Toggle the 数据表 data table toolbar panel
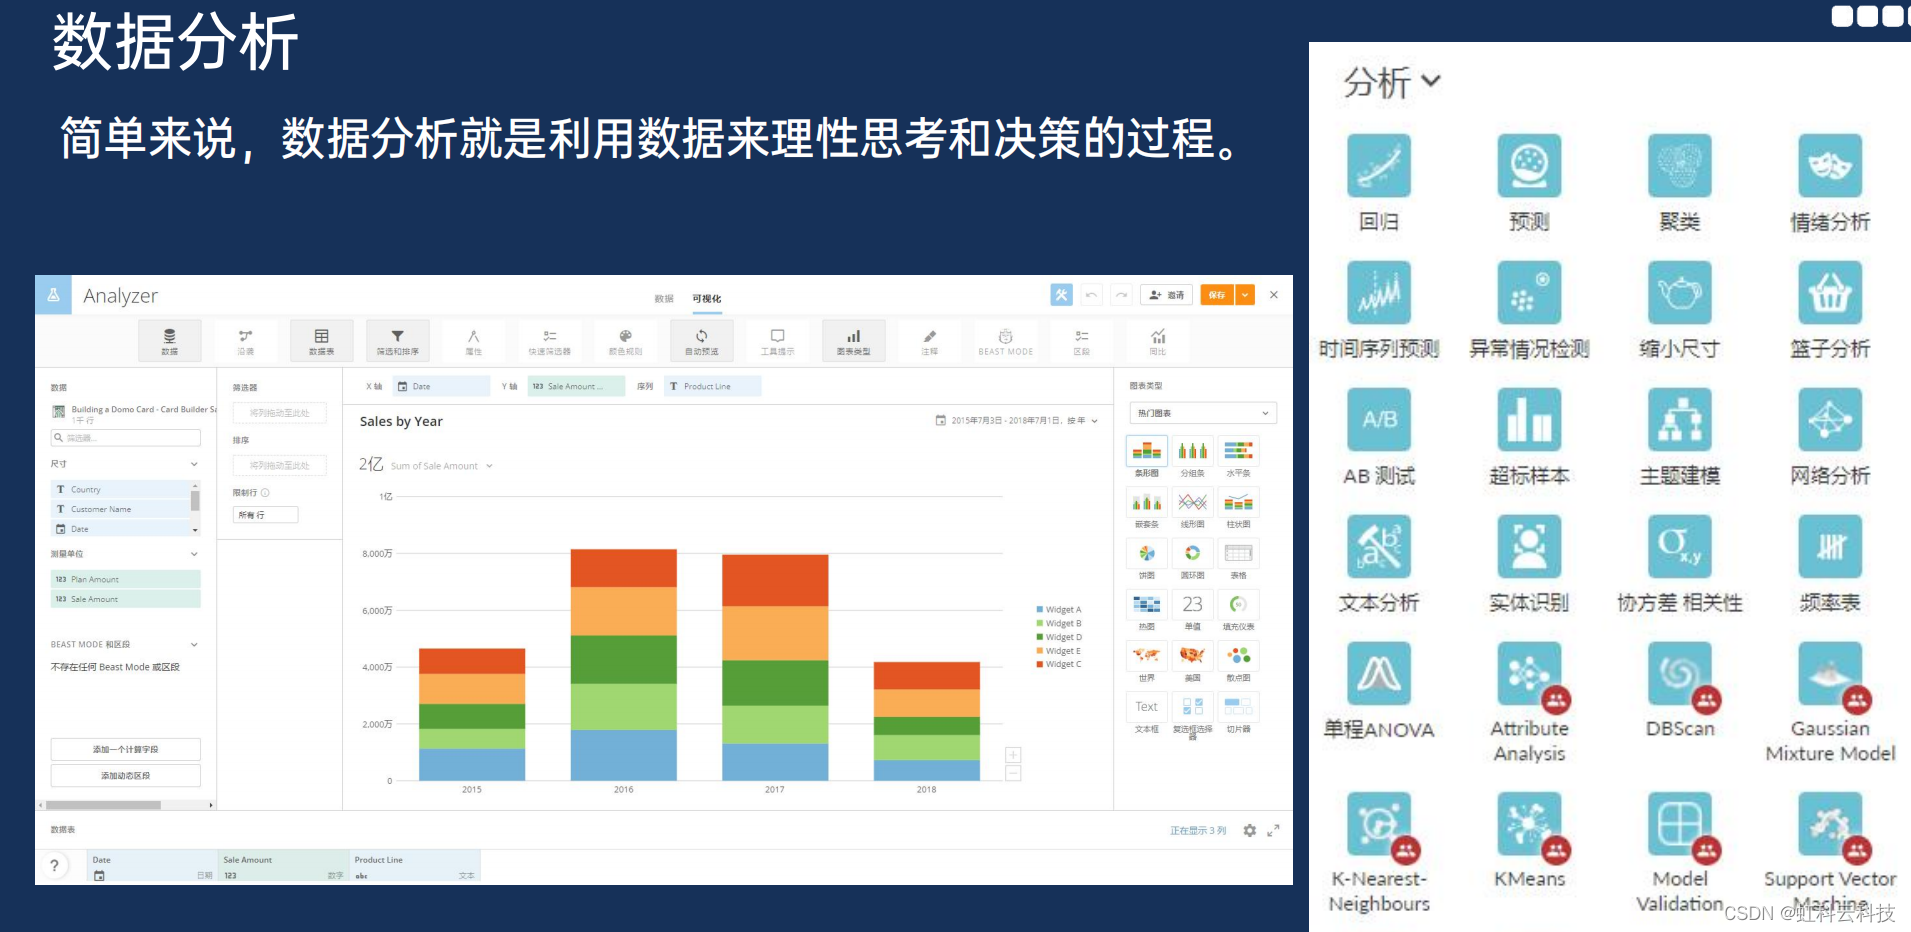This screenshot has height=932, width=1911. click(x=322, y=341)
